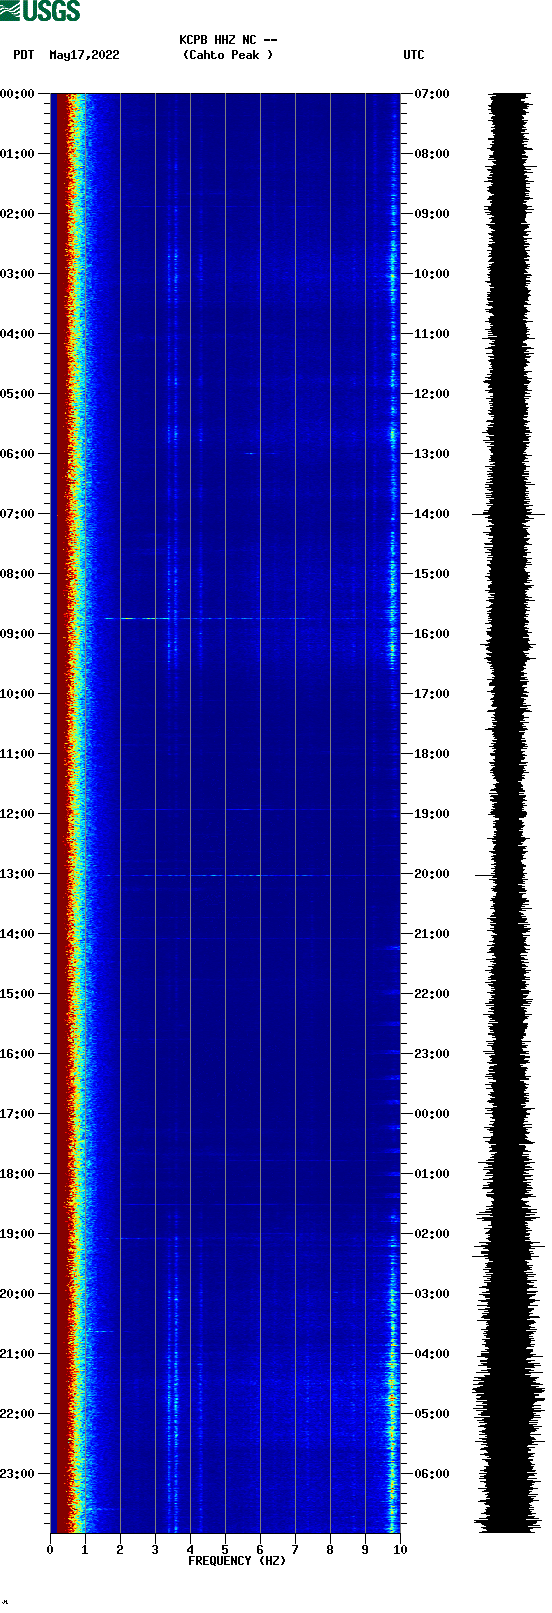The width and height of the screenshot is (552, 1613).
Task: Click the 10:00 UTC time label
Action: [432, 274]
